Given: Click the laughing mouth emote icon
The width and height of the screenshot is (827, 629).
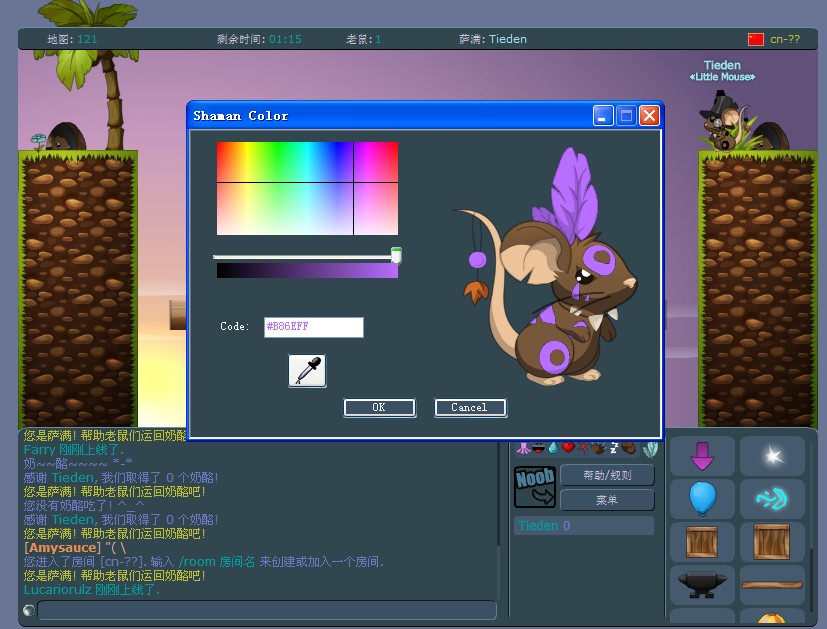Looking at the screenshot, I should (538, 448).
